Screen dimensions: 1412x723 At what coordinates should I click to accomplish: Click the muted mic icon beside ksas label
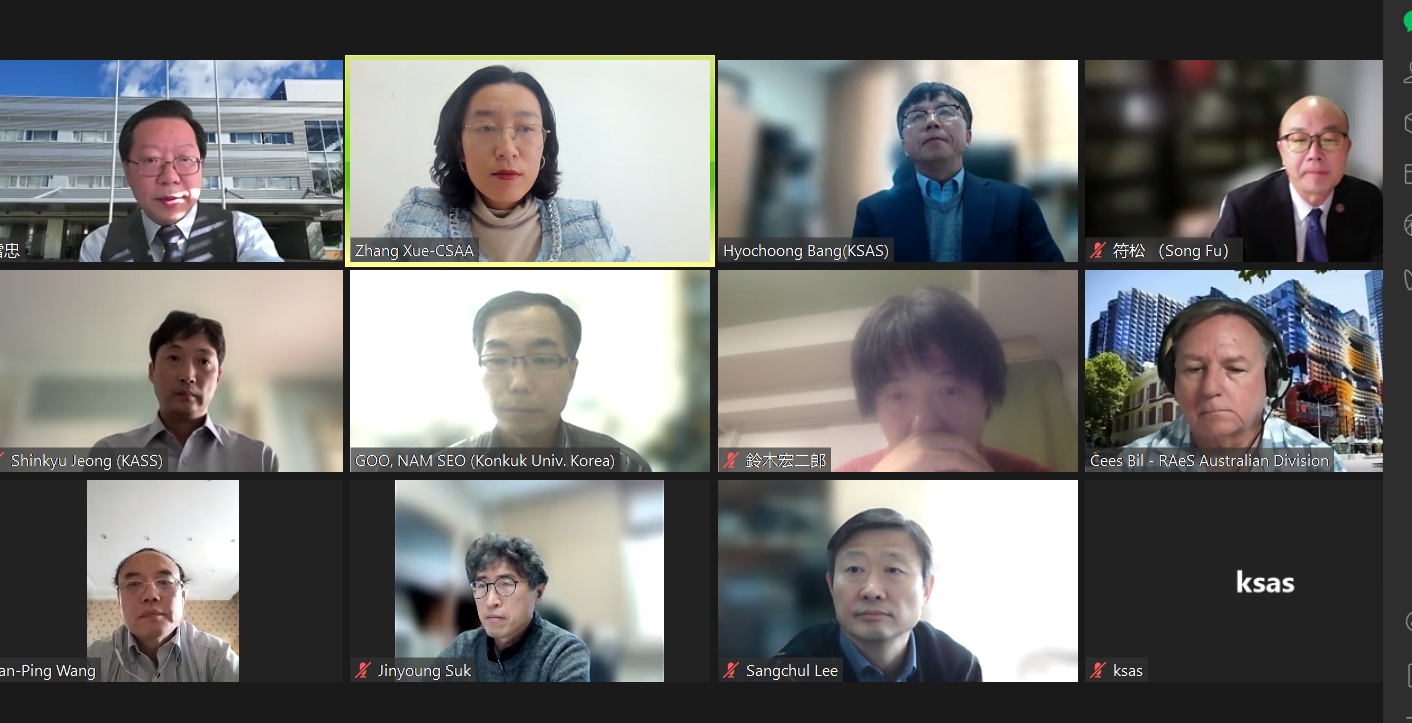click(1098, 671)
